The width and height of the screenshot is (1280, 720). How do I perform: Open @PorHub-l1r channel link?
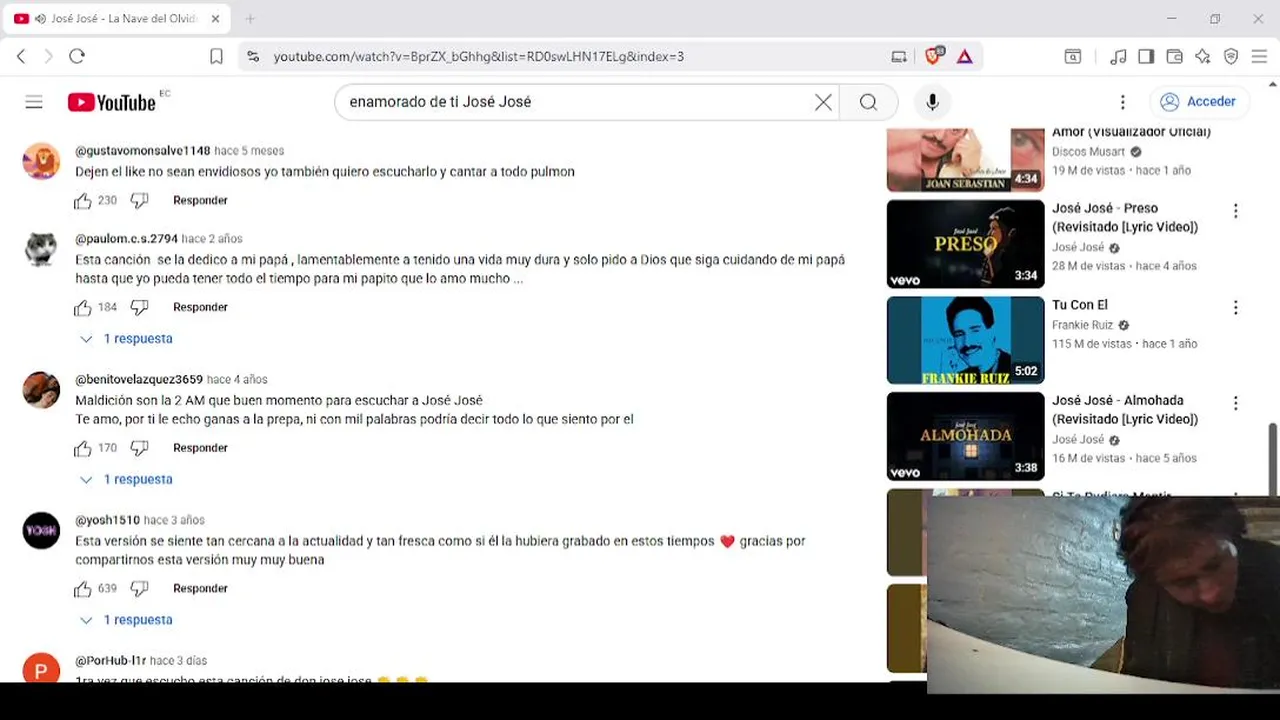tap(111, 661)
